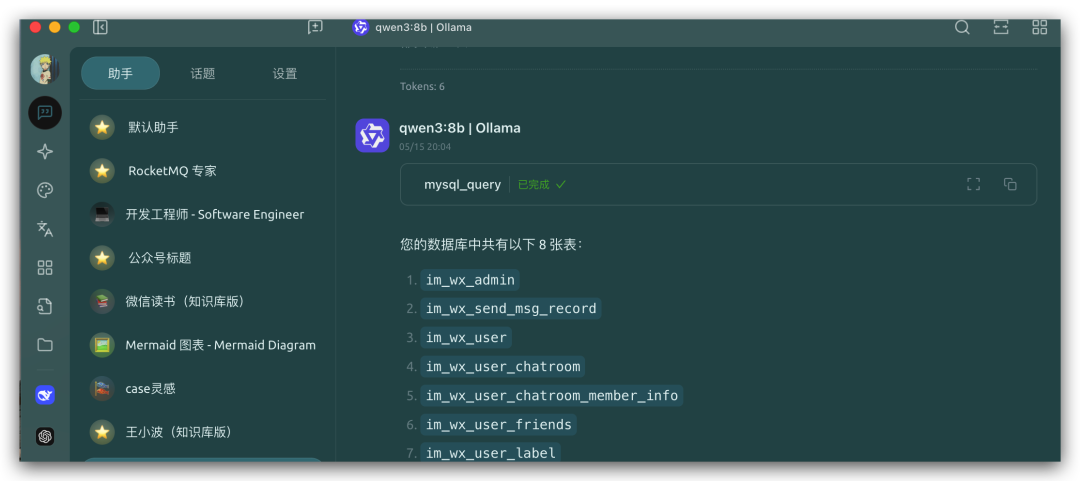Open search via the magnifier icon
The image size is (1080, 481).
click(x=962, y=28)
